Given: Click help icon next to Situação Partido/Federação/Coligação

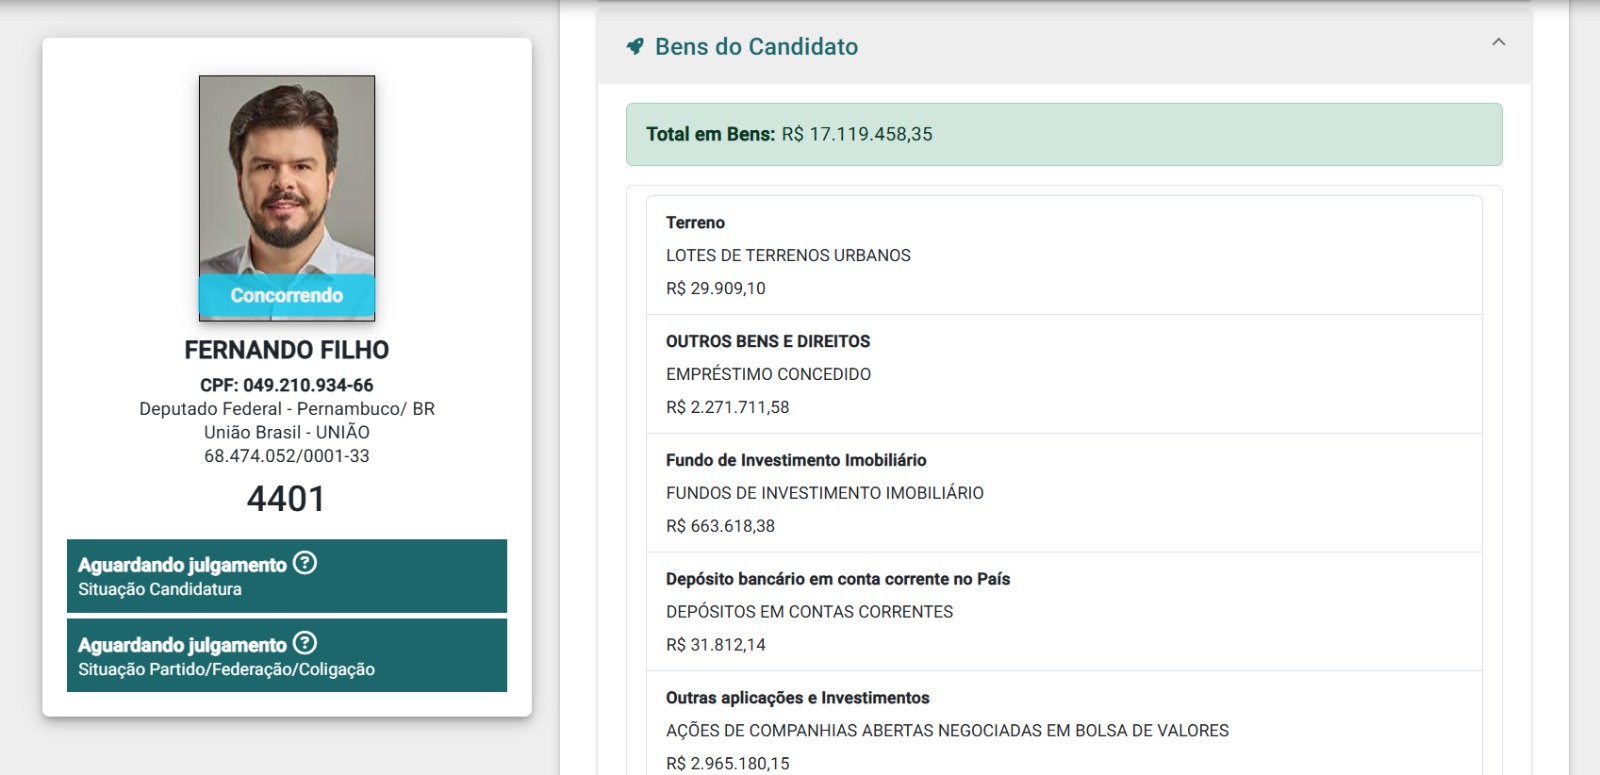Looking at the screenshot, I should point(305,643).
